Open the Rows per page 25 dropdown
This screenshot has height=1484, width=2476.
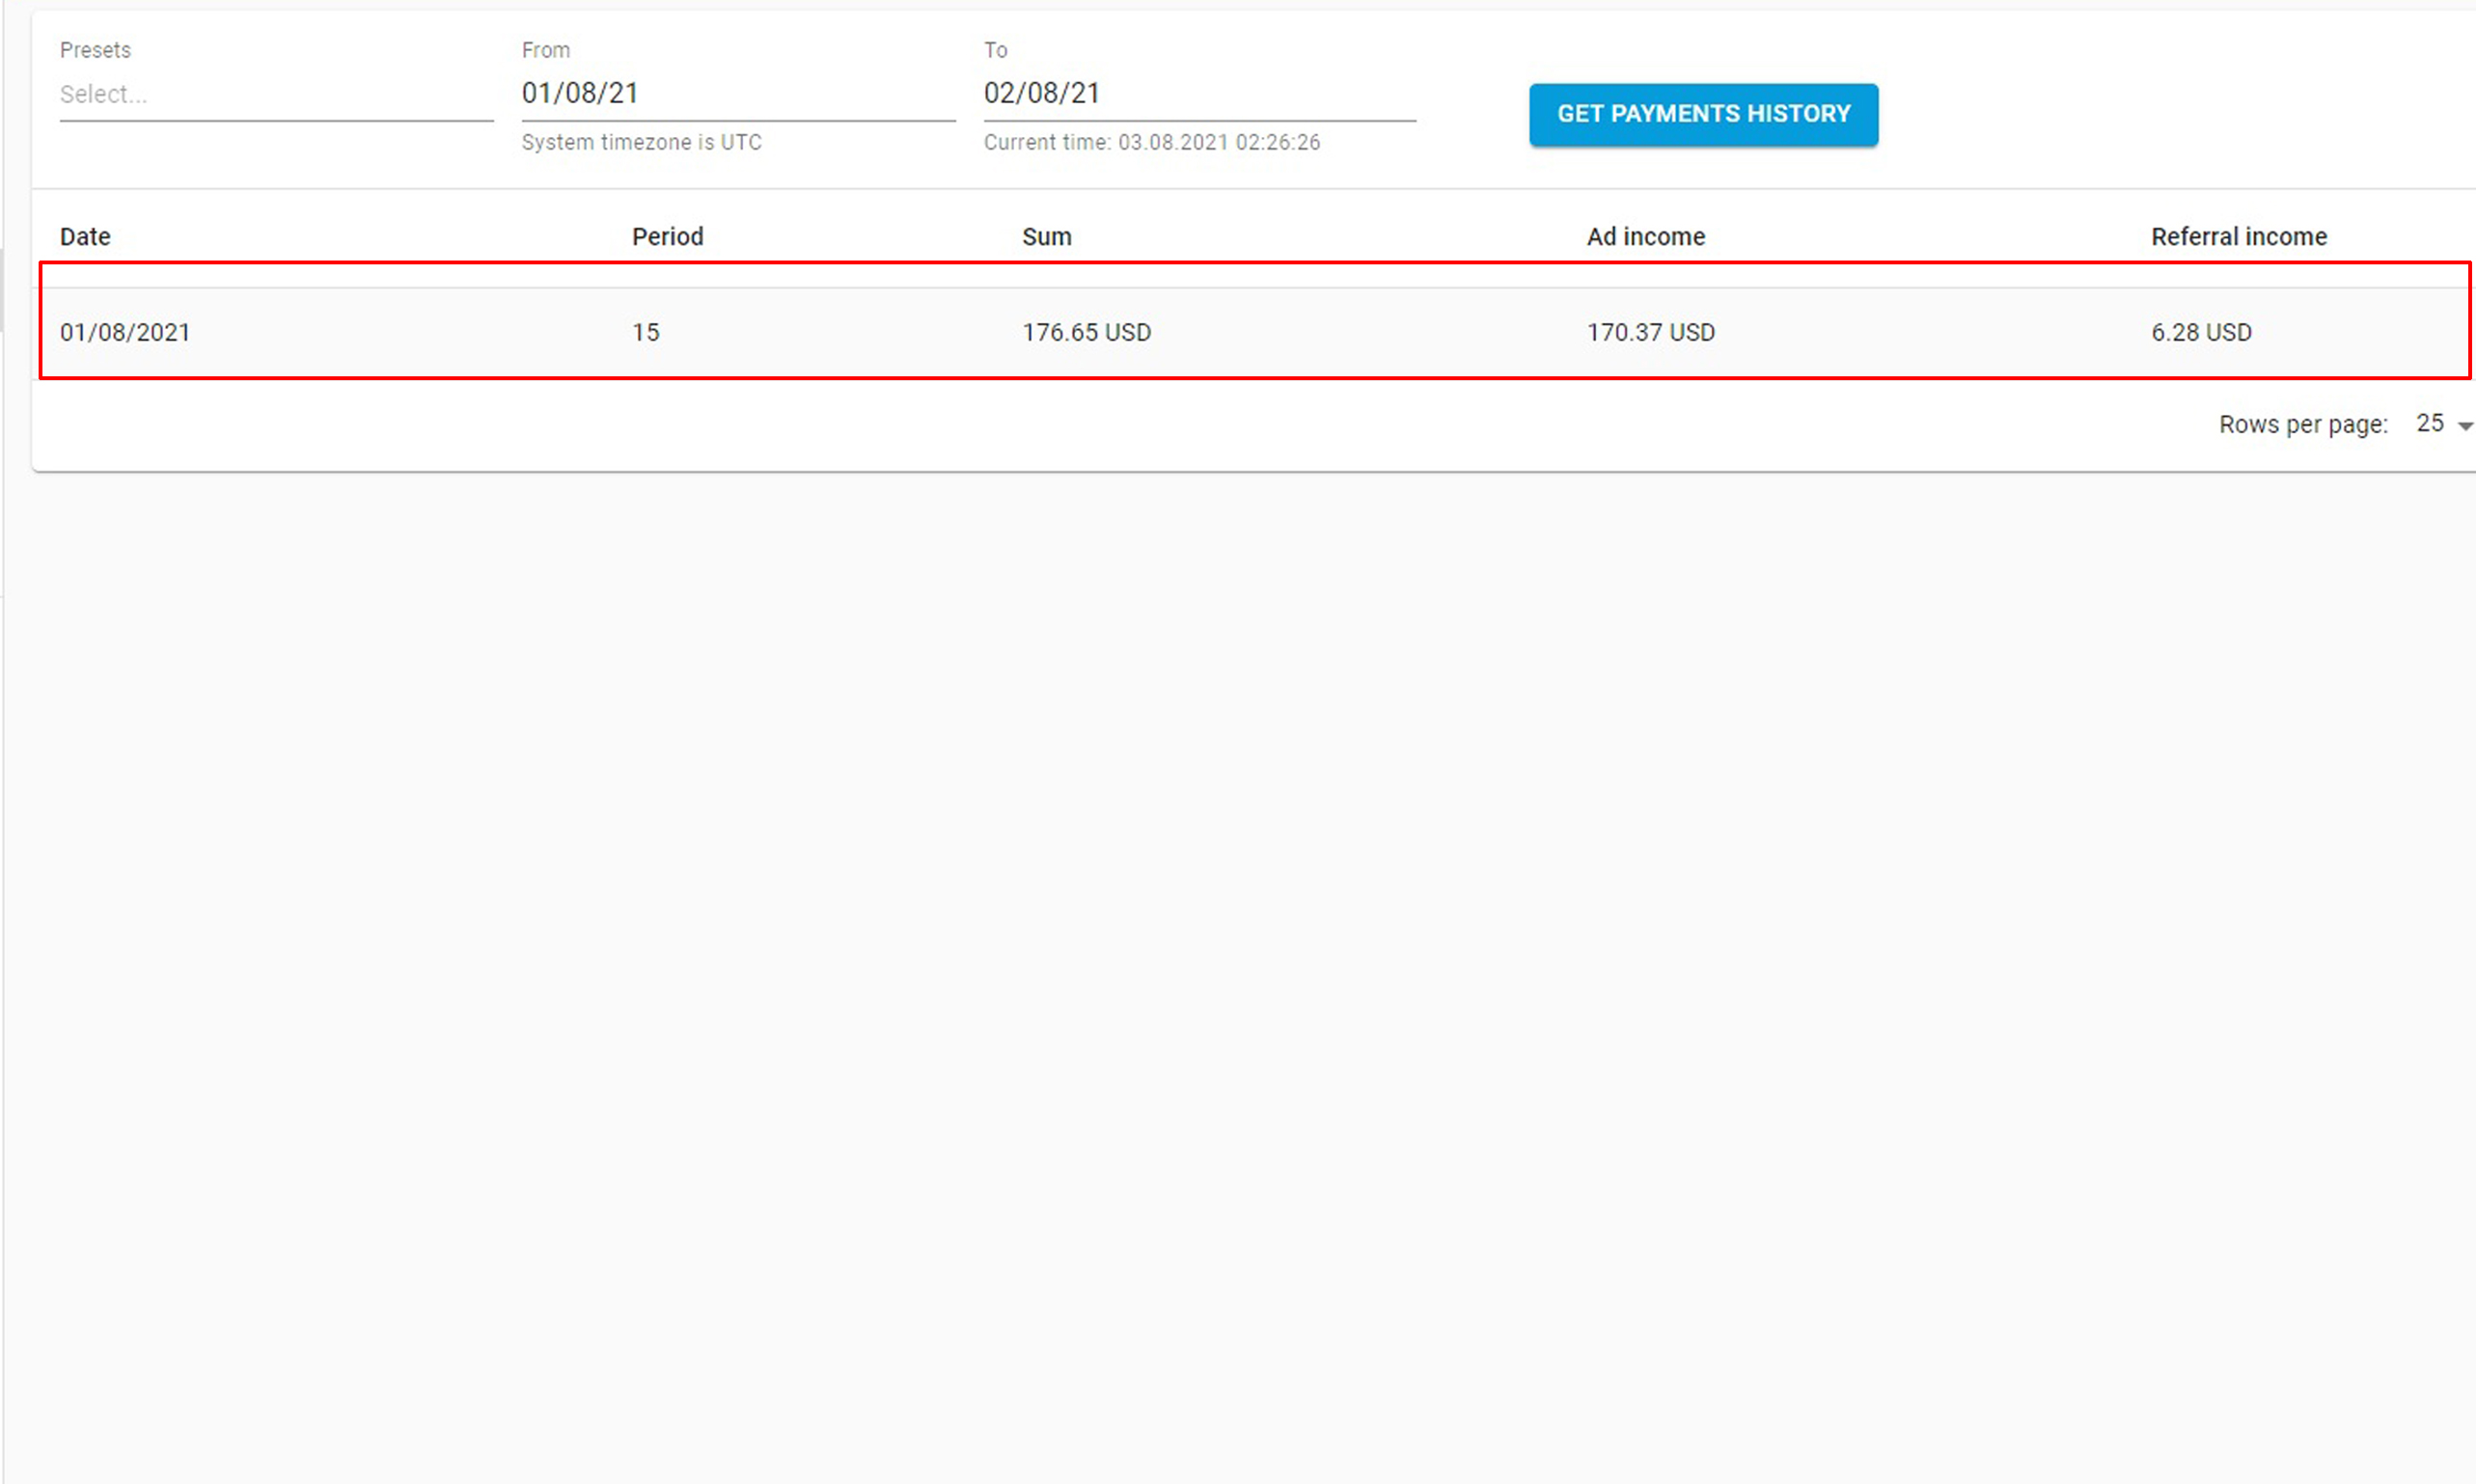click(2430, 423)
